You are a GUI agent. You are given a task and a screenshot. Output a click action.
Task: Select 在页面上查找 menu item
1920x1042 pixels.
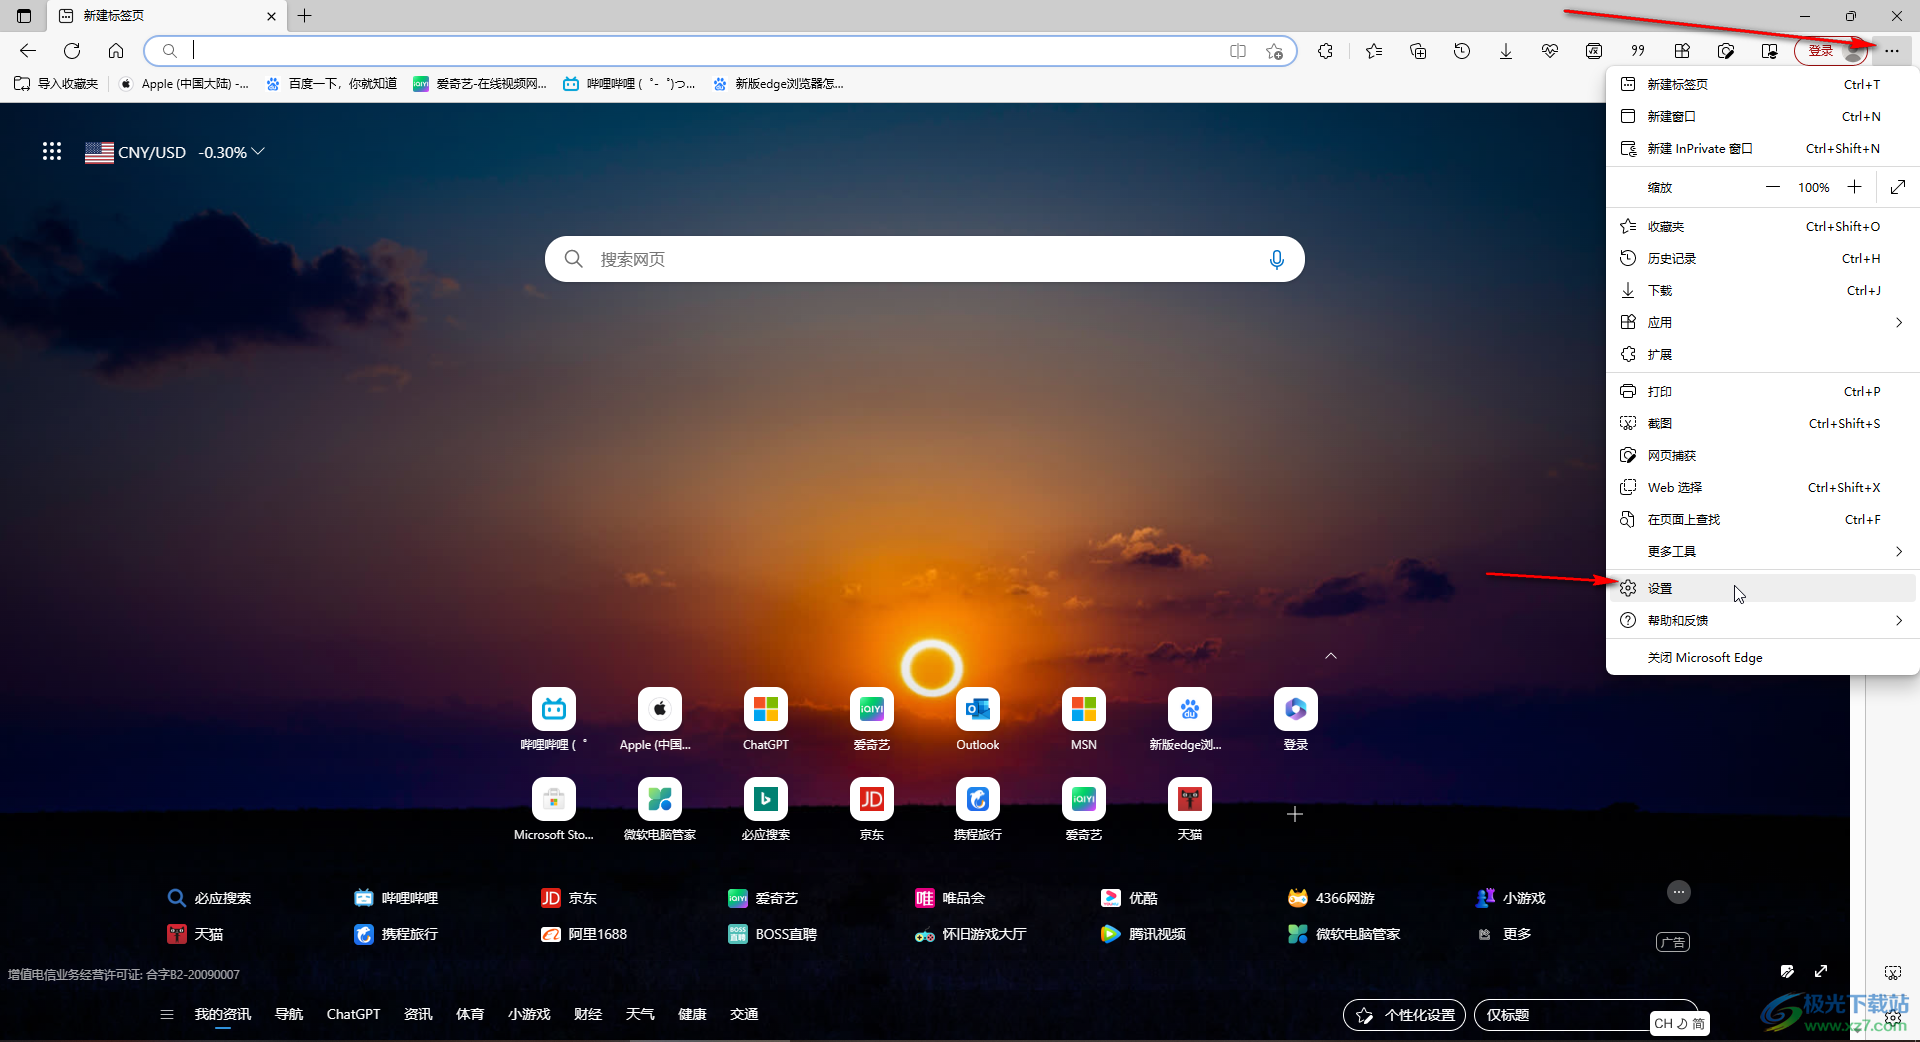click(1762, 519)
